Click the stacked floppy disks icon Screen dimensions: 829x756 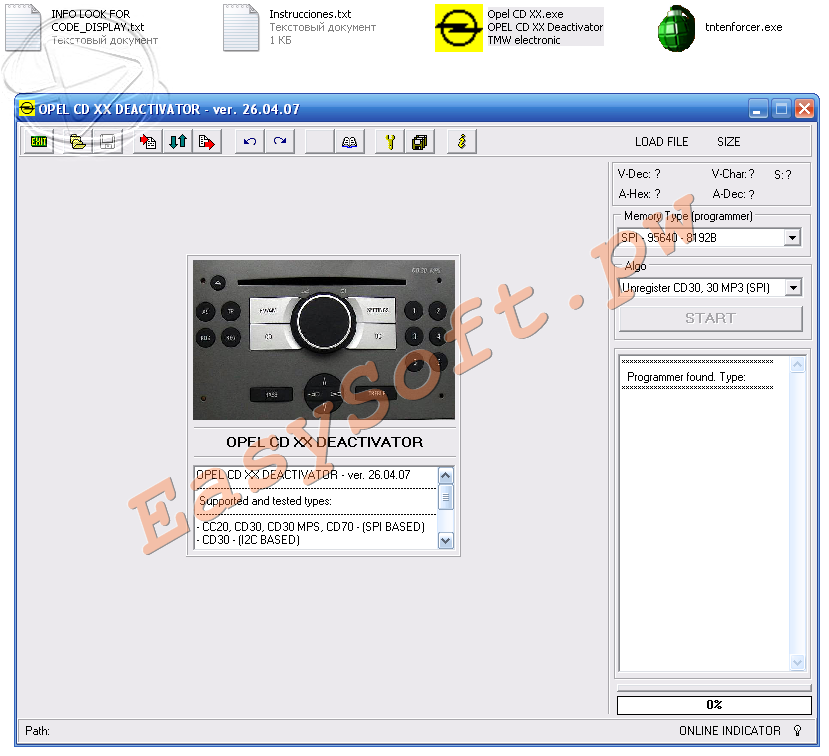tap(420, 142)
